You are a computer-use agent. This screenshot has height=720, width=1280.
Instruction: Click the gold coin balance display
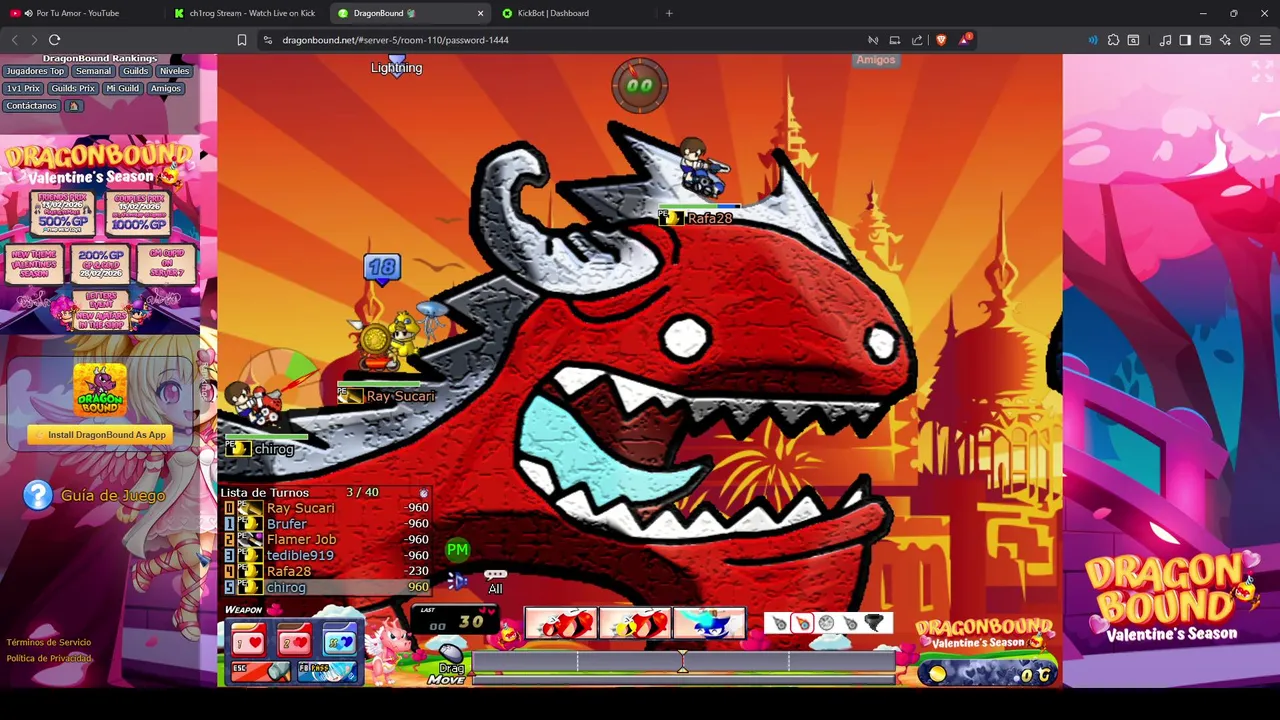(x=989, y=675)
